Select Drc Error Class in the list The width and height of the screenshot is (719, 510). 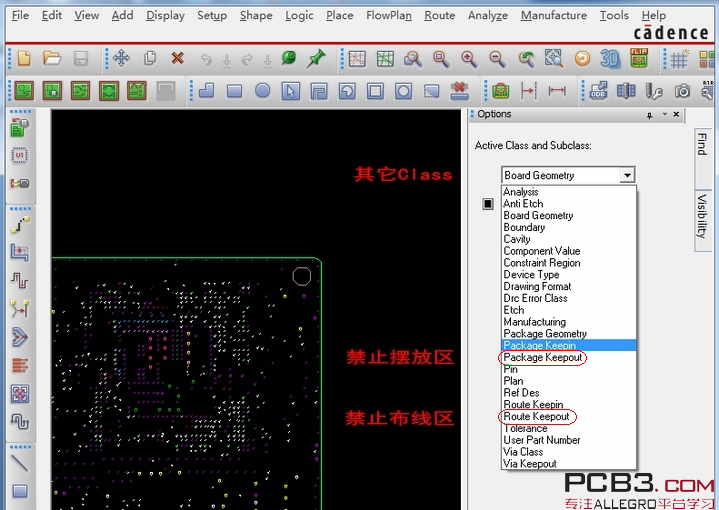[569, 298]
